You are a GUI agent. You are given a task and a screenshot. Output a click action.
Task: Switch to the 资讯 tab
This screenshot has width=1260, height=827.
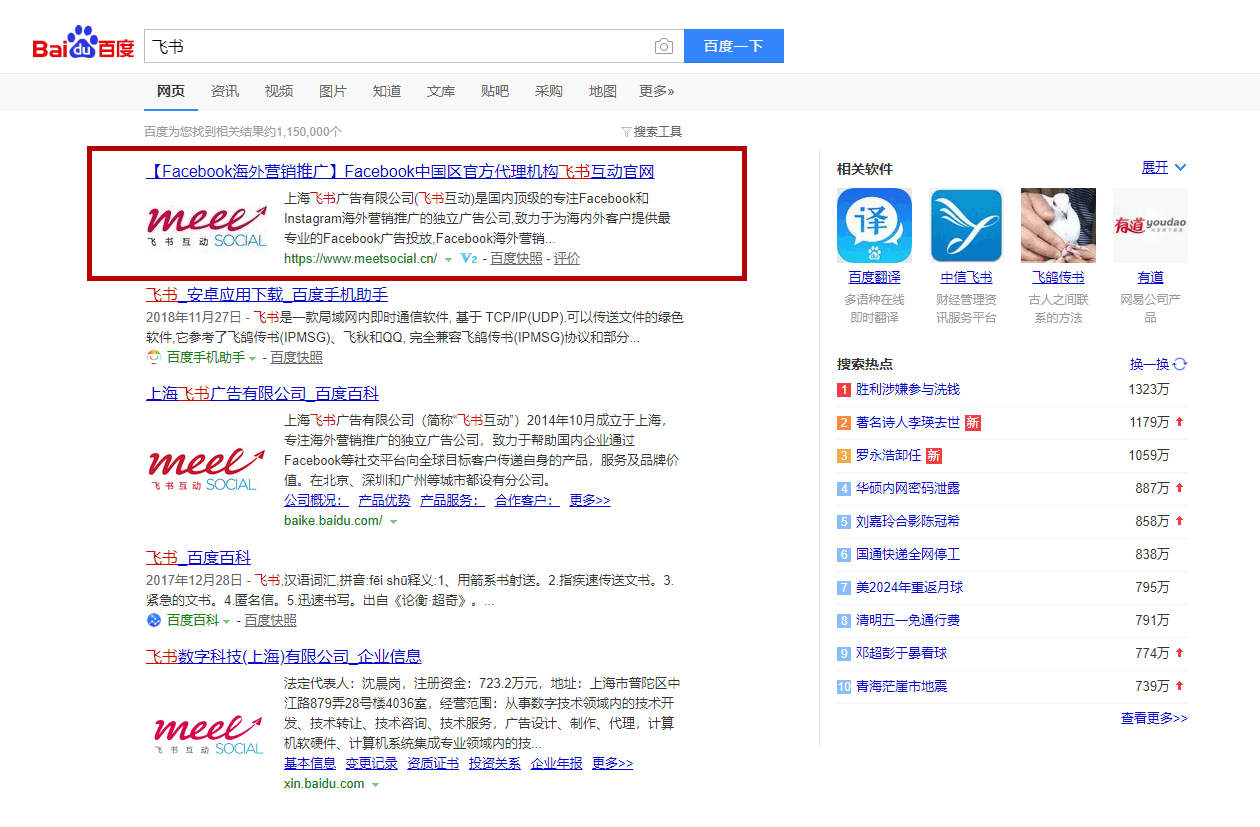pos(225,91)
